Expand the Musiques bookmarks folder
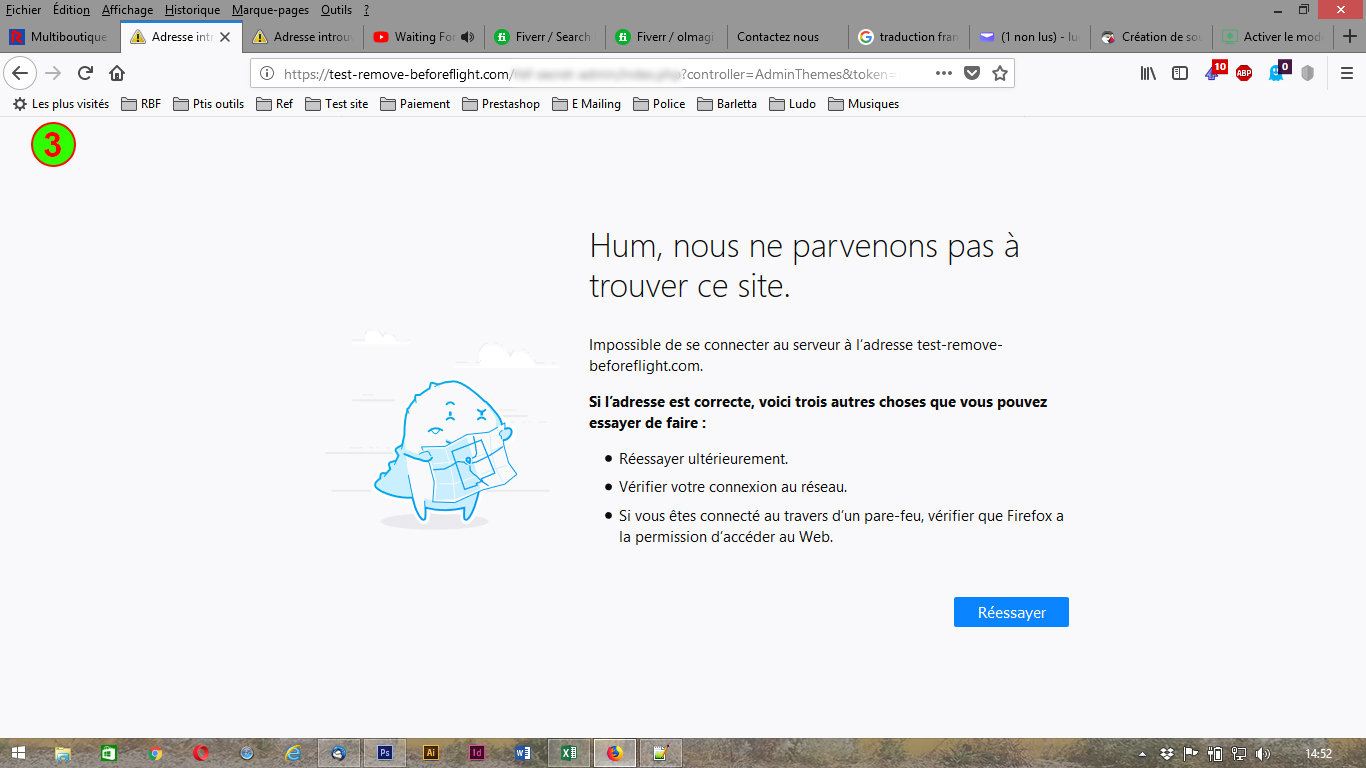 pyautogui.click(x=864, y=104)
